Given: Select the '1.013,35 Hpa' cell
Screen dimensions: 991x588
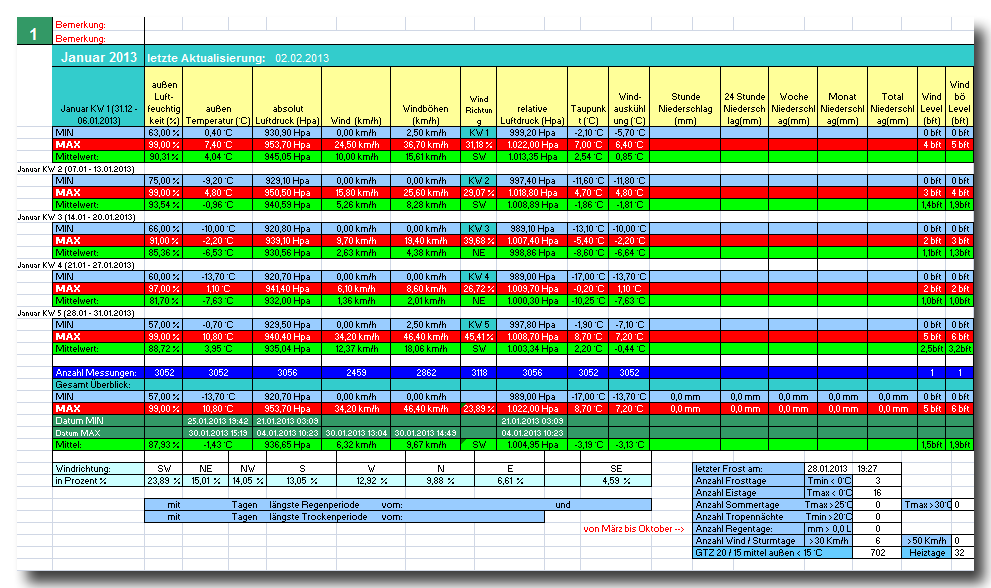Looking at the screenshot, I should [532, 157].
